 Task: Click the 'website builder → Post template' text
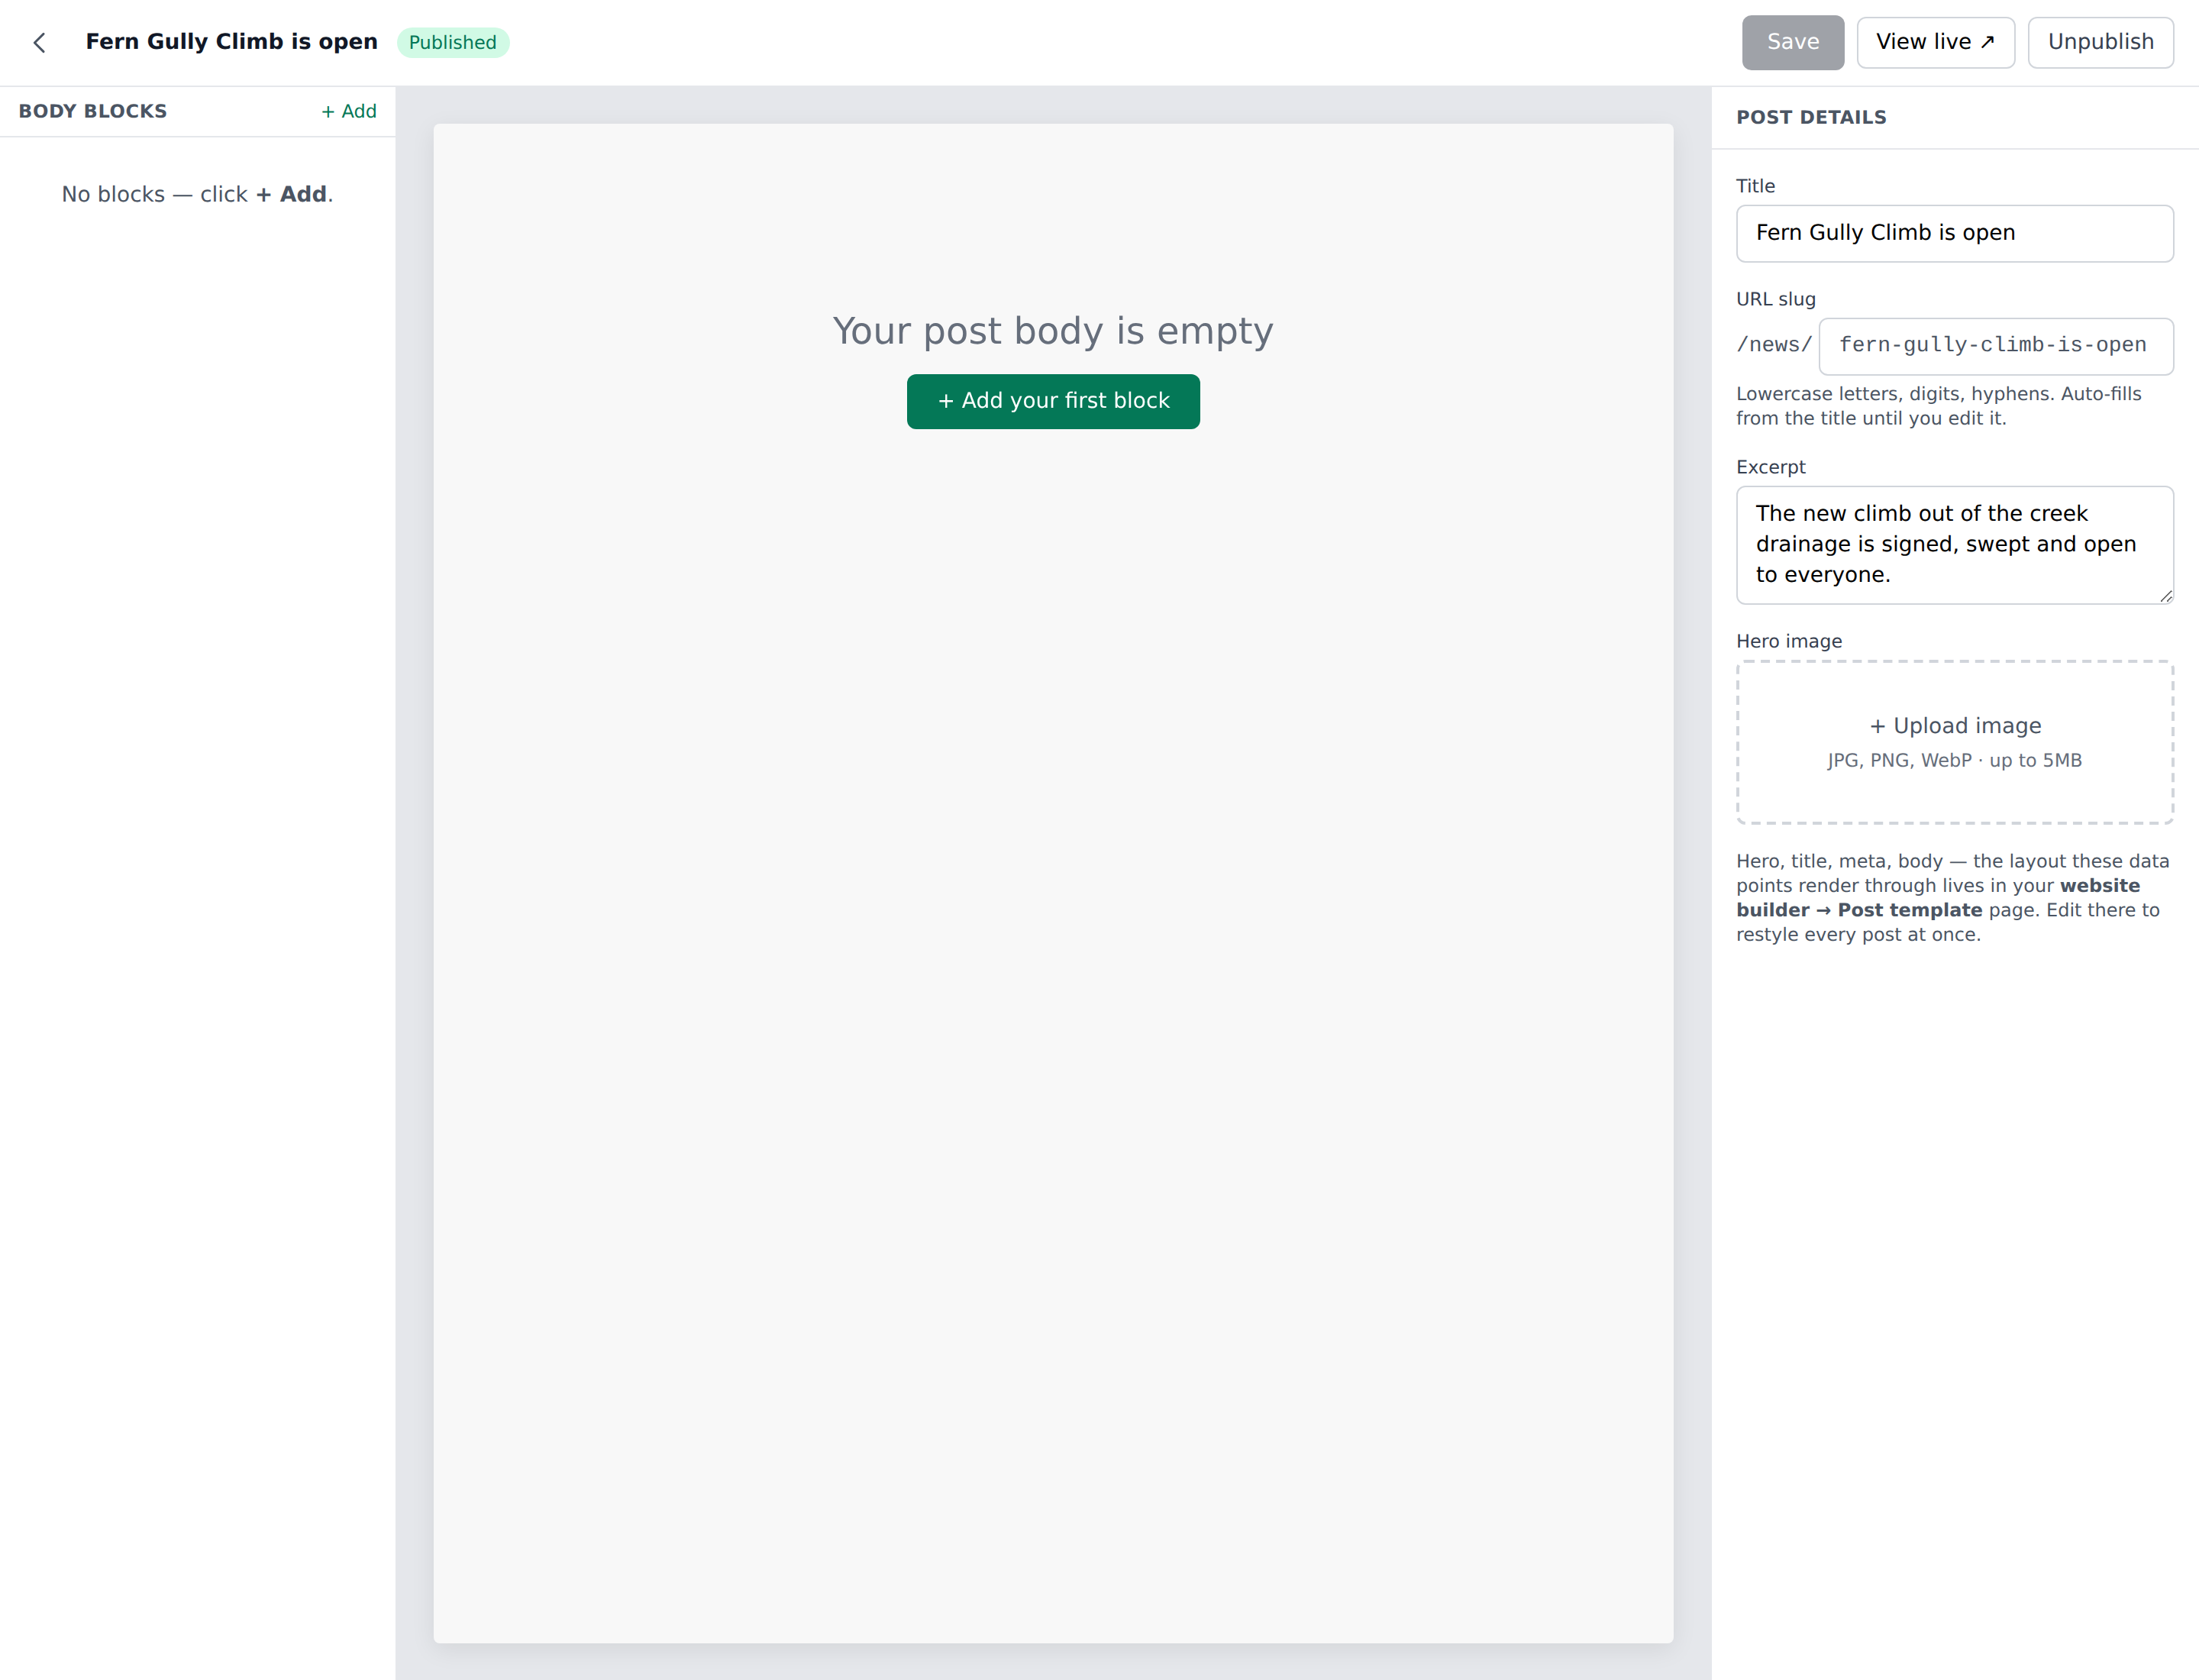pos(1938,898)
